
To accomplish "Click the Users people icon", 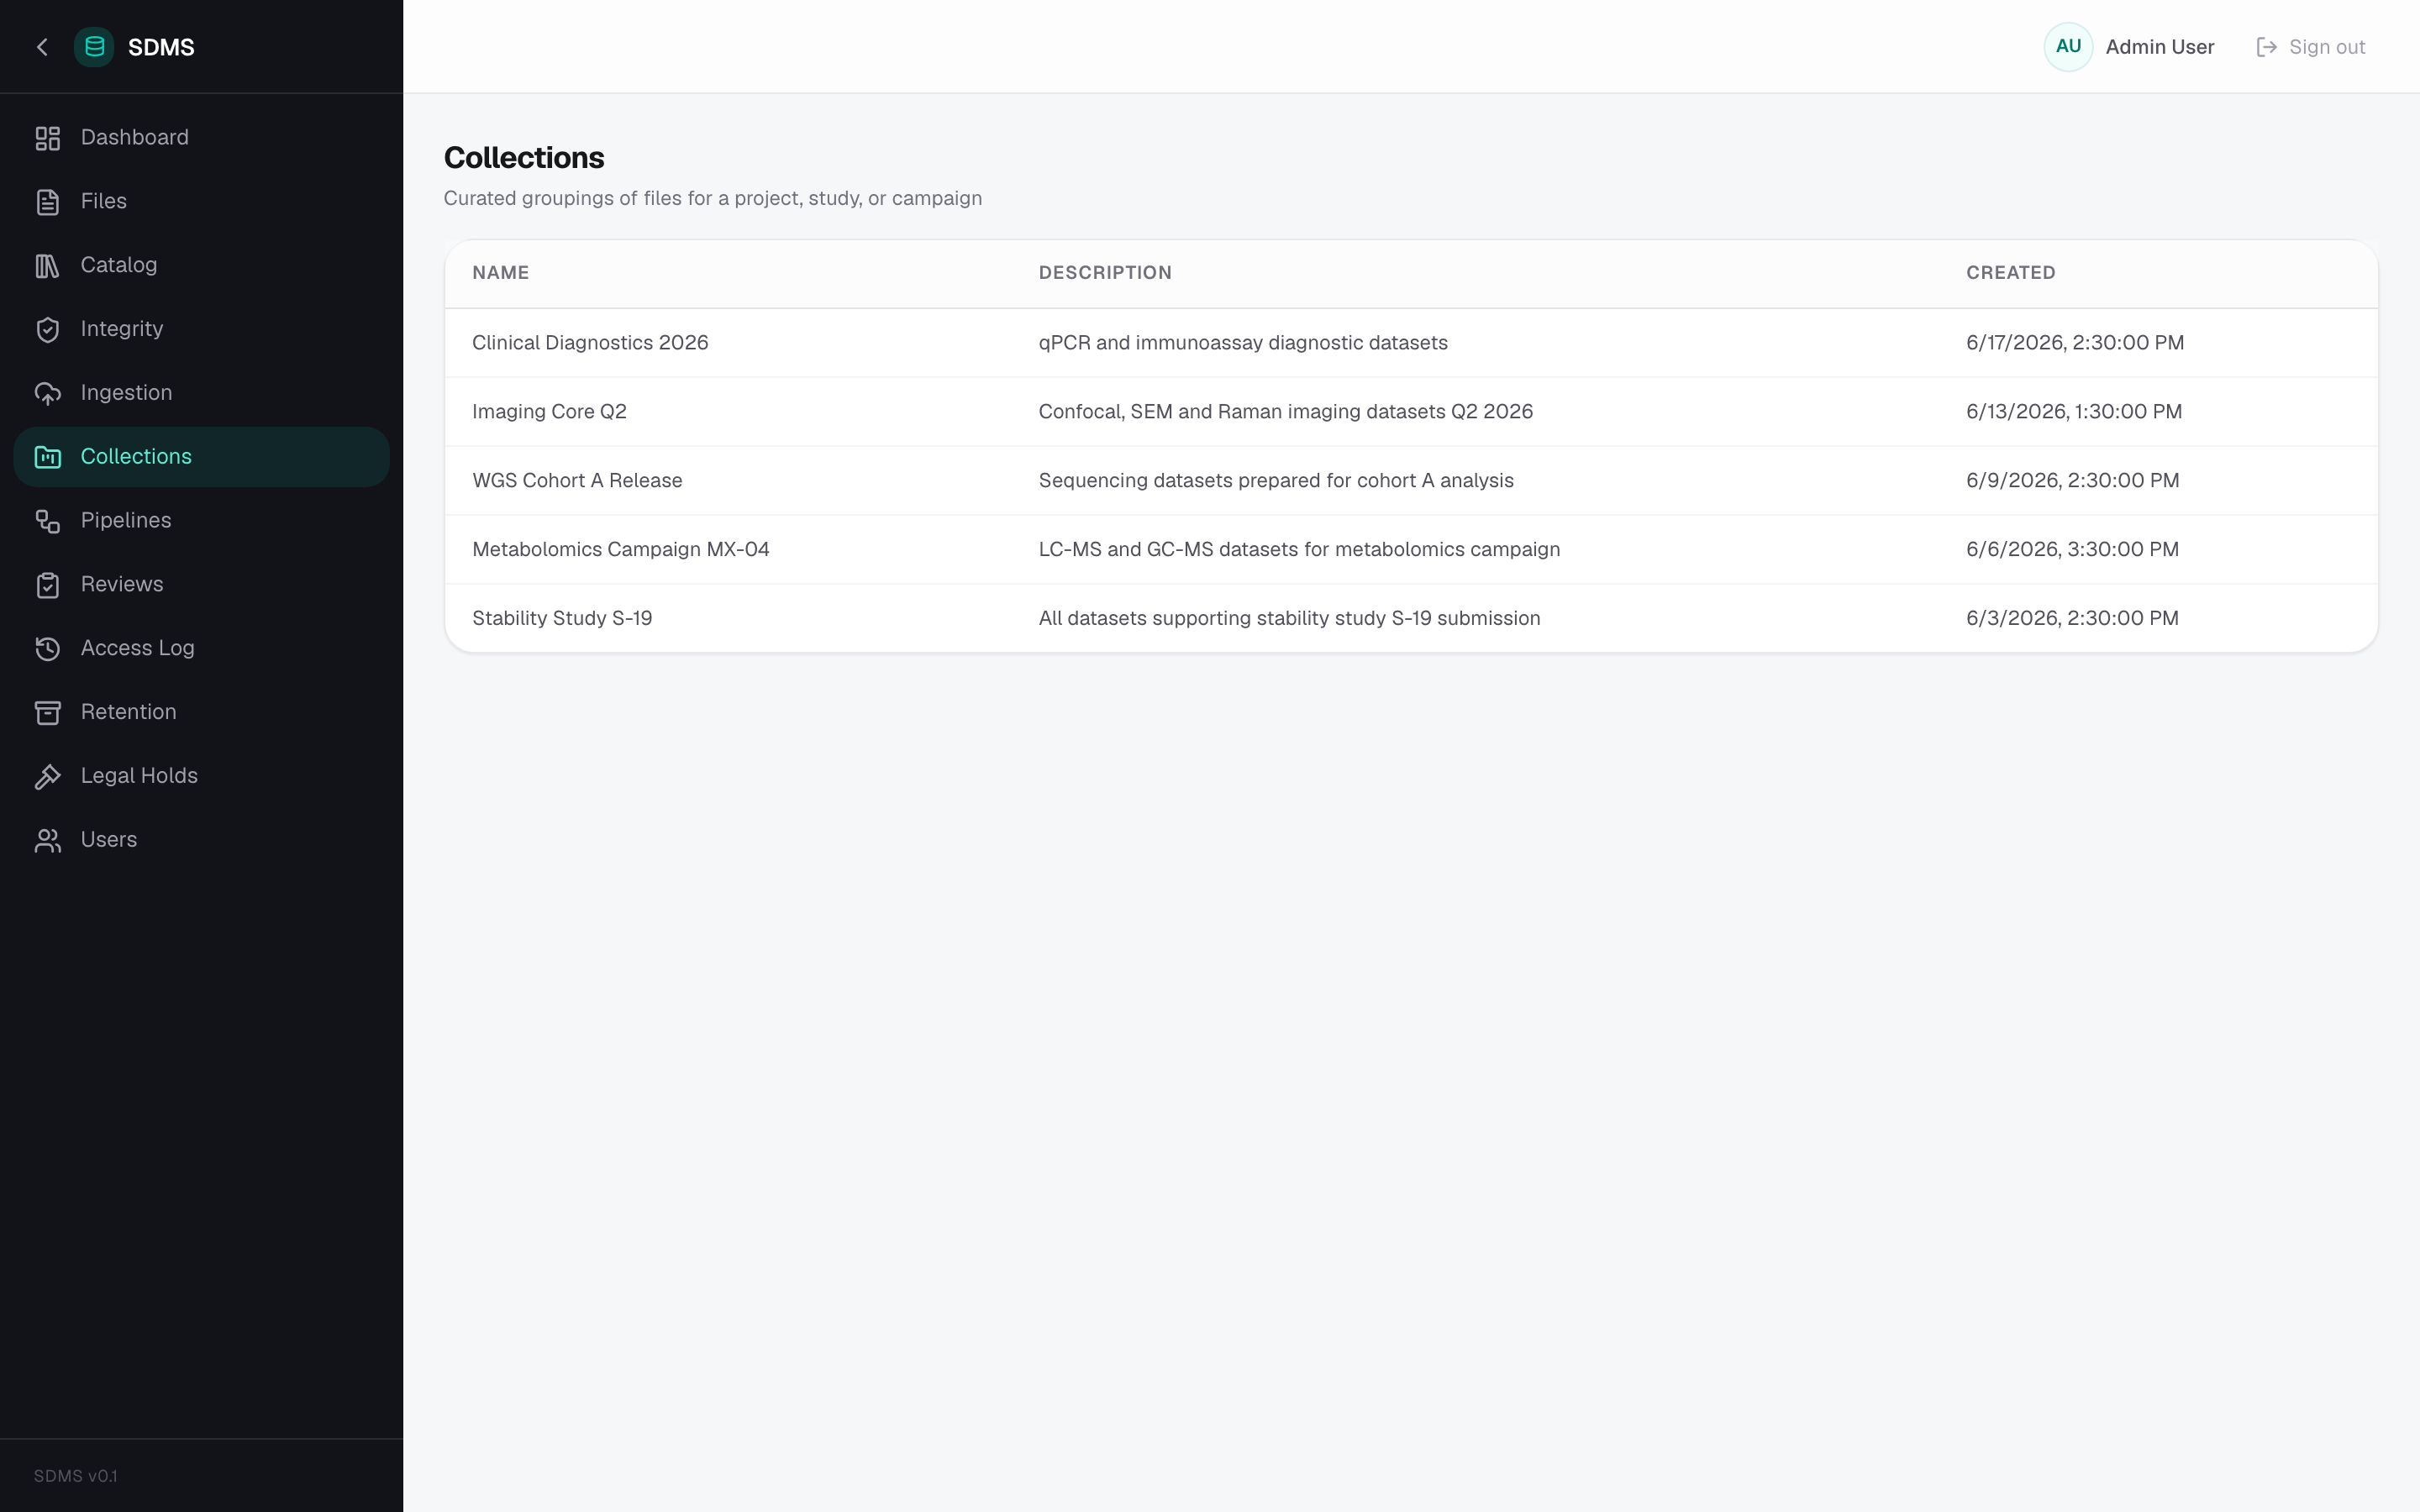I will (x=48, y=841).
